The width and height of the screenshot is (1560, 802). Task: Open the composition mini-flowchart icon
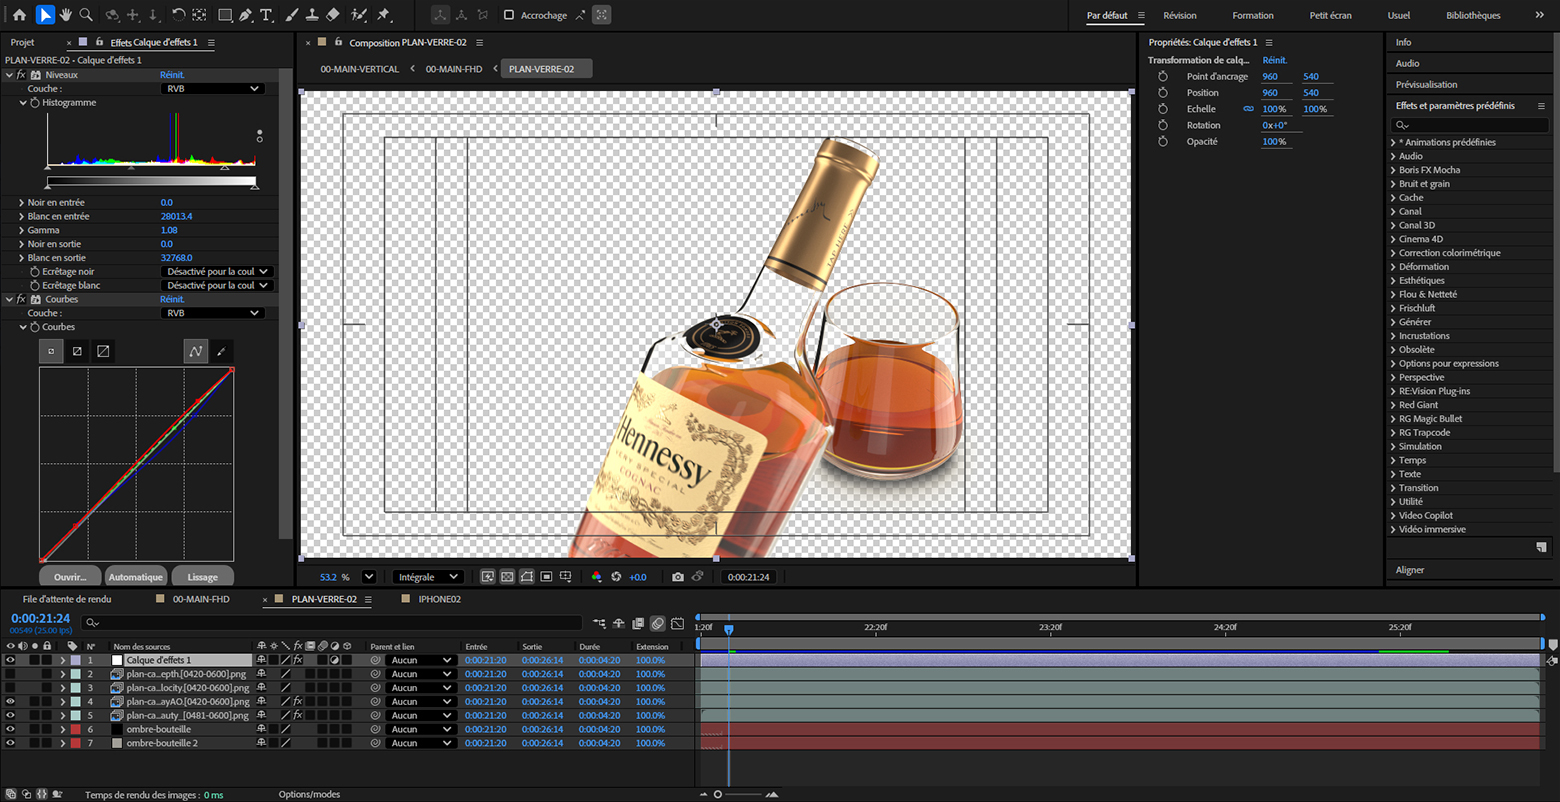(599, 623)
